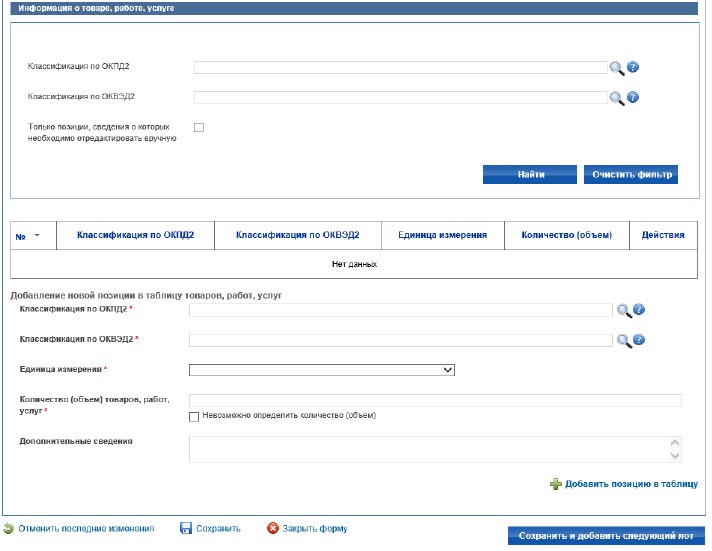Click the magnifier beside filter ОКВЭД2 field
This screenshot has height=551, width=712.
pyautogui.click(x=616, y=98)
